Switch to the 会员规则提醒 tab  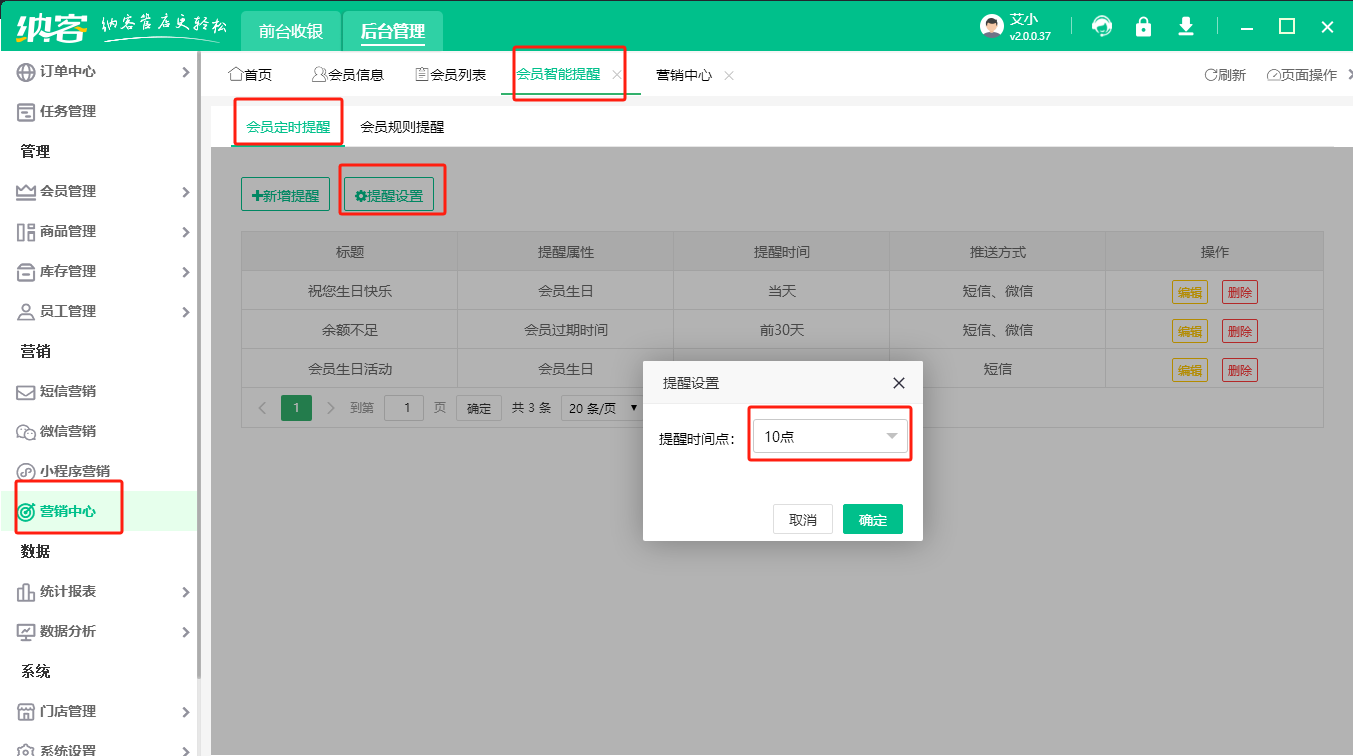tap(402, 127)
